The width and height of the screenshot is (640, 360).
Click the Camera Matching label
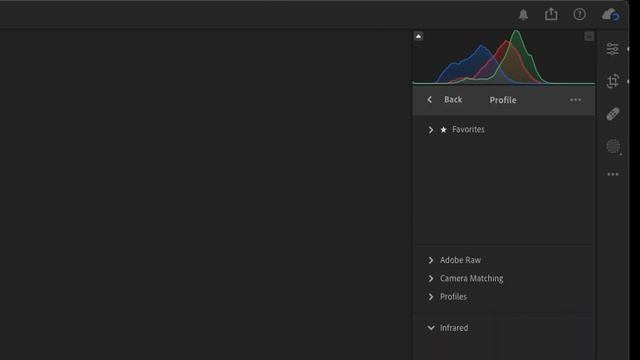[471, 278]
